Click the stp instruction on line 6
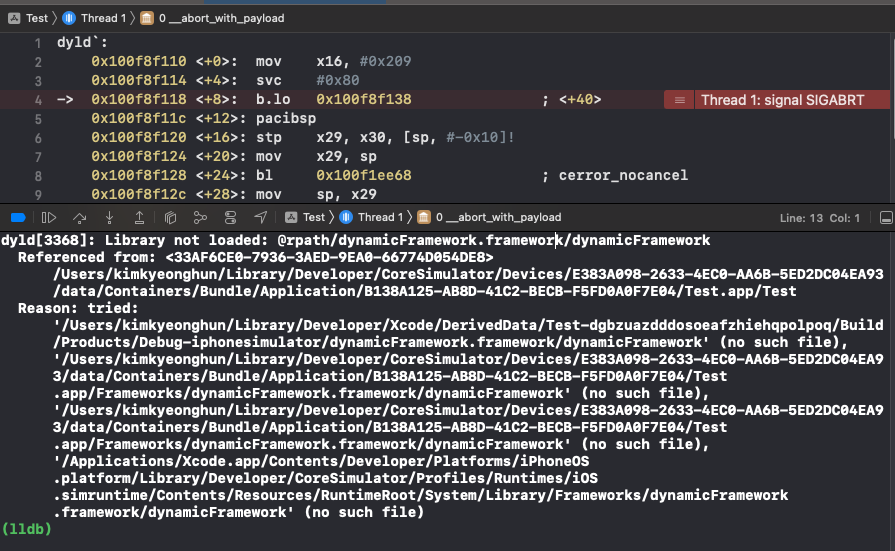The image size is (895, 551). (x=268, y=138)
